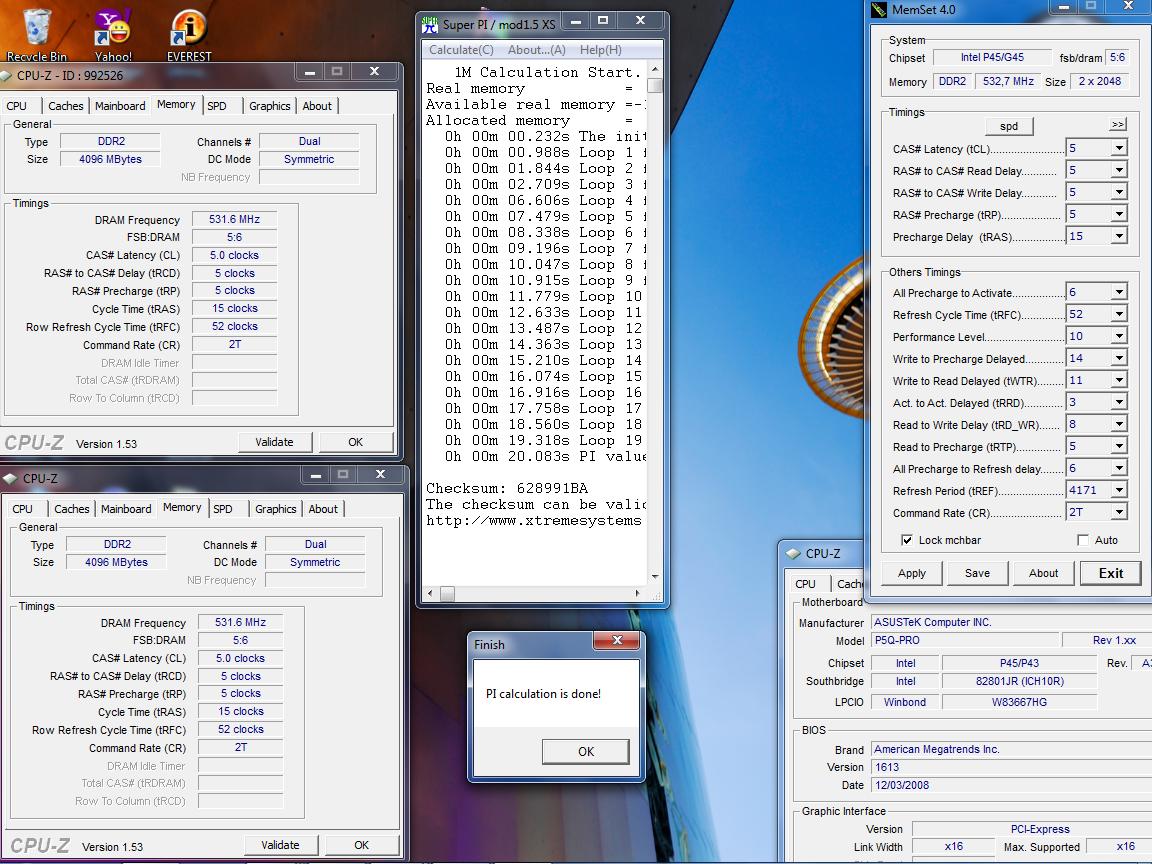Click the upper CPU-Z ID 992526 title icon
Screen dimensions: 1152x864
(5, 75)
